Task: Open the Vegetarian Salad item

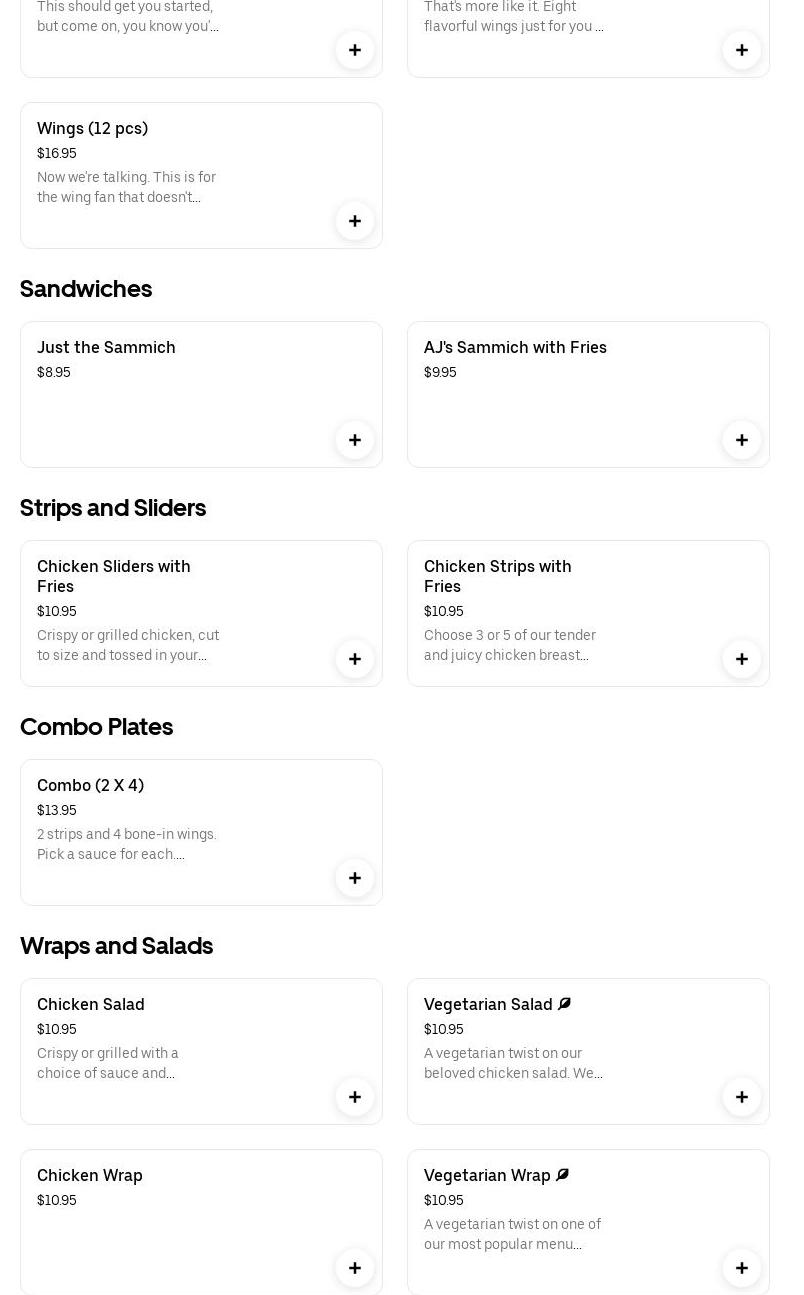Action: click(x=488, y=1004)
